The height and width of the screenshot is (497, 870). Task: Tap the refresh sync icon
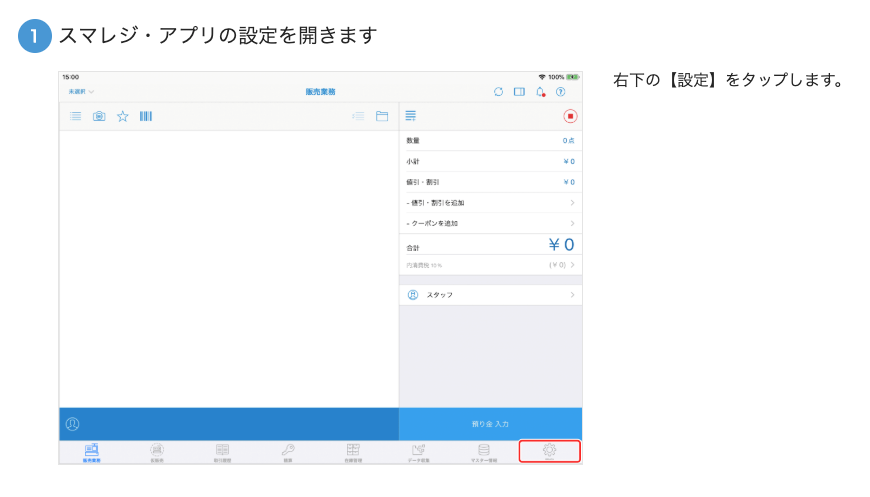pos(498,91)
